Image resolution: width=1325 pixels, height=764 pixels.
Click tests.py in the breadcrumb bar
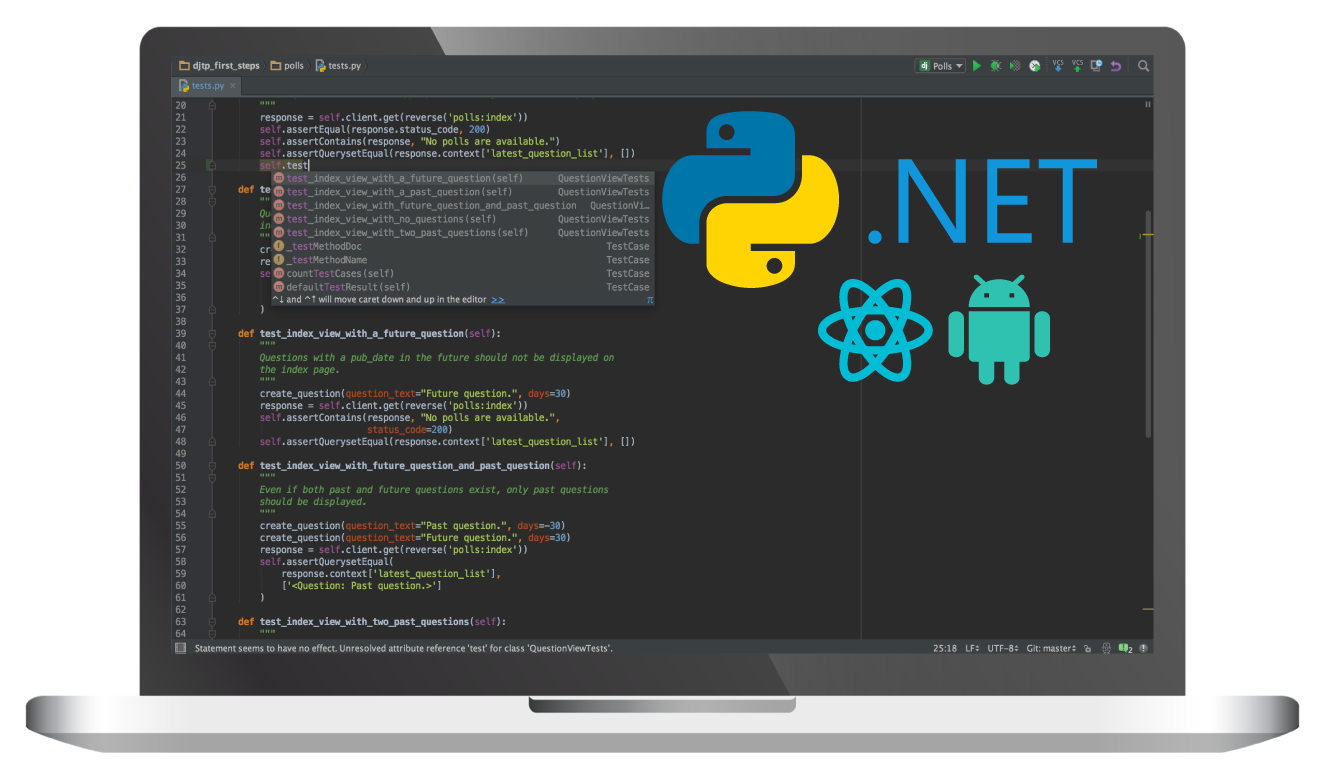click(338, 66)
